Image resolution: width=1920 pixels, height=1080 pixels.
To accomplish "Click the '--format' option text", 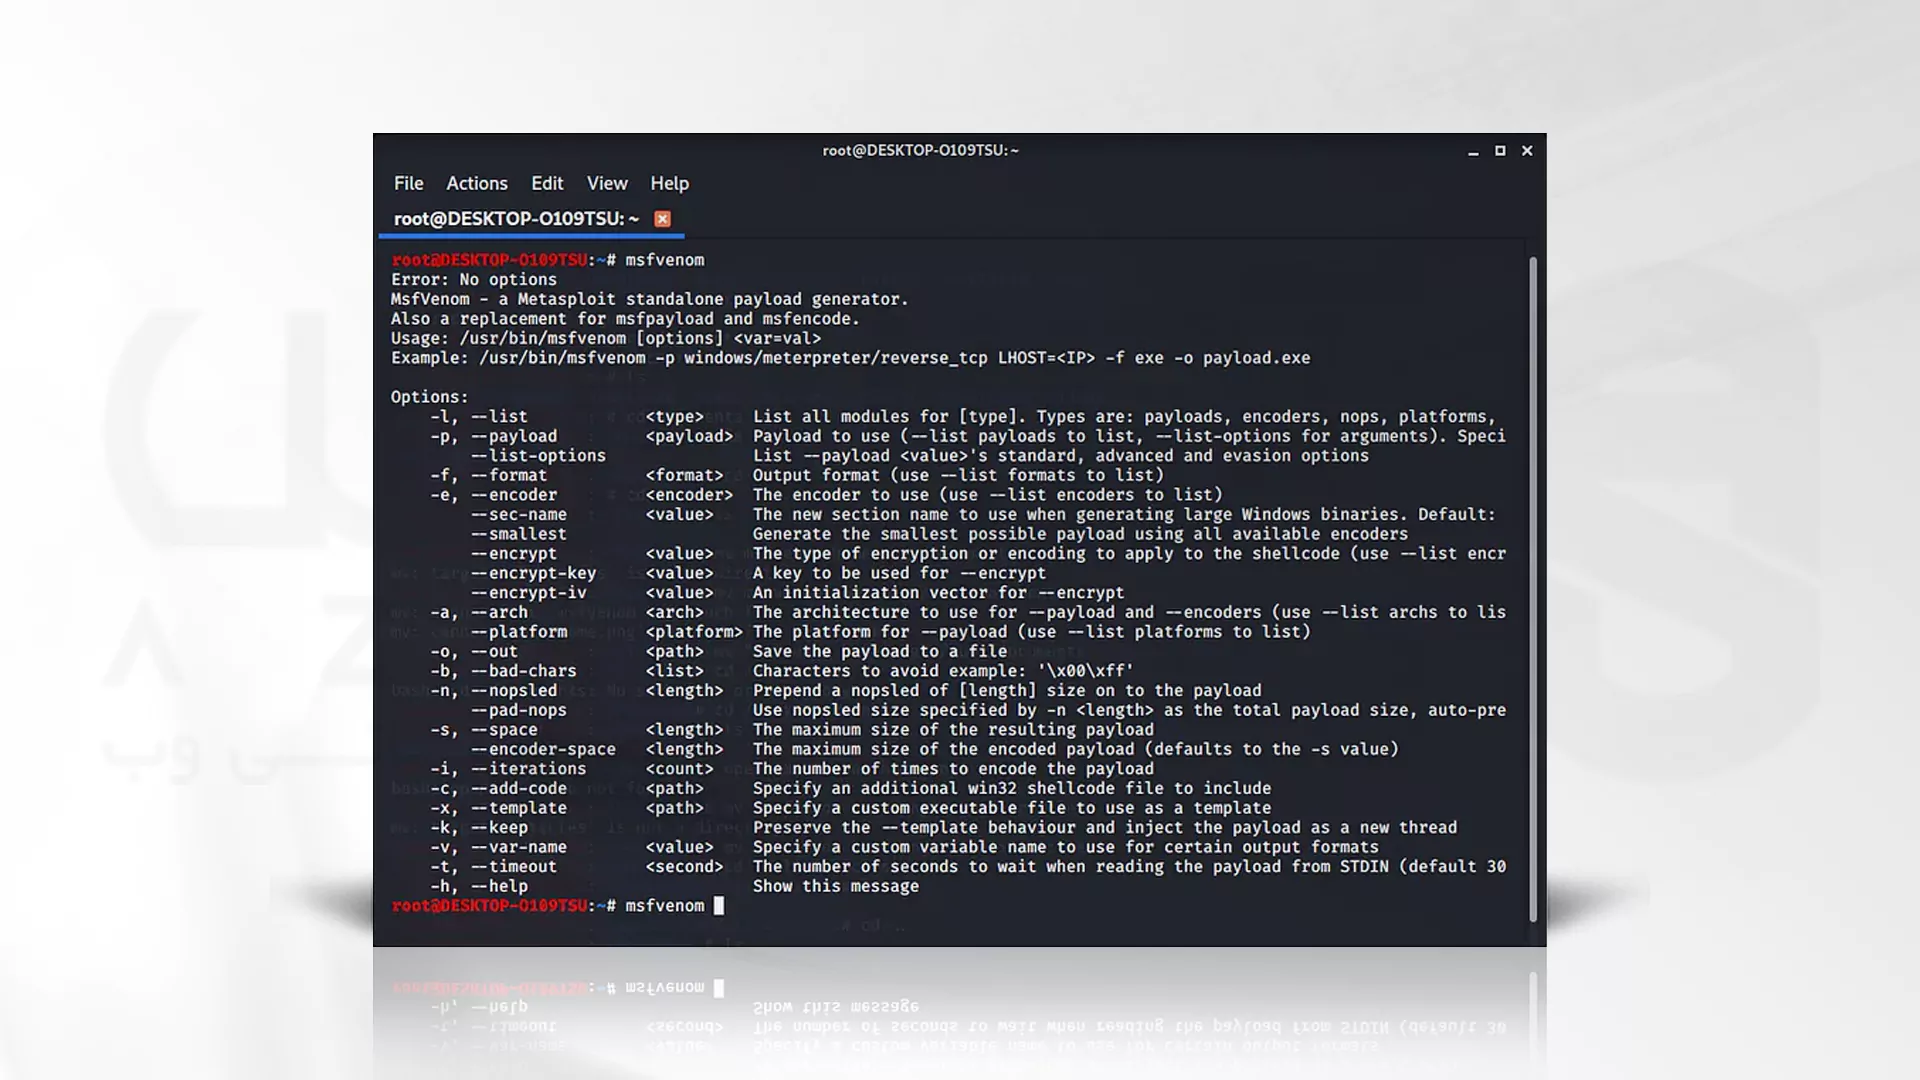I will tap(509, 475).
